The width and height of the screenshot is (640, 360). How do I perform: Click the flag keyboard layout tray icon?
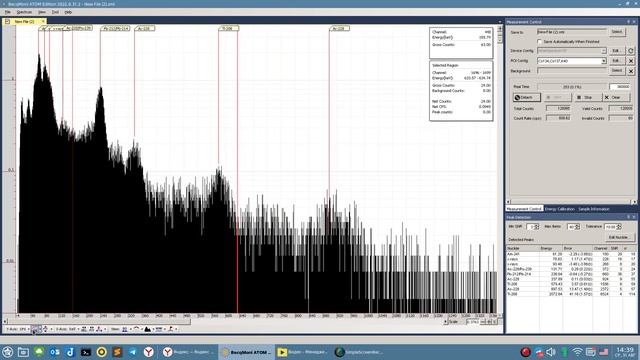604,352
